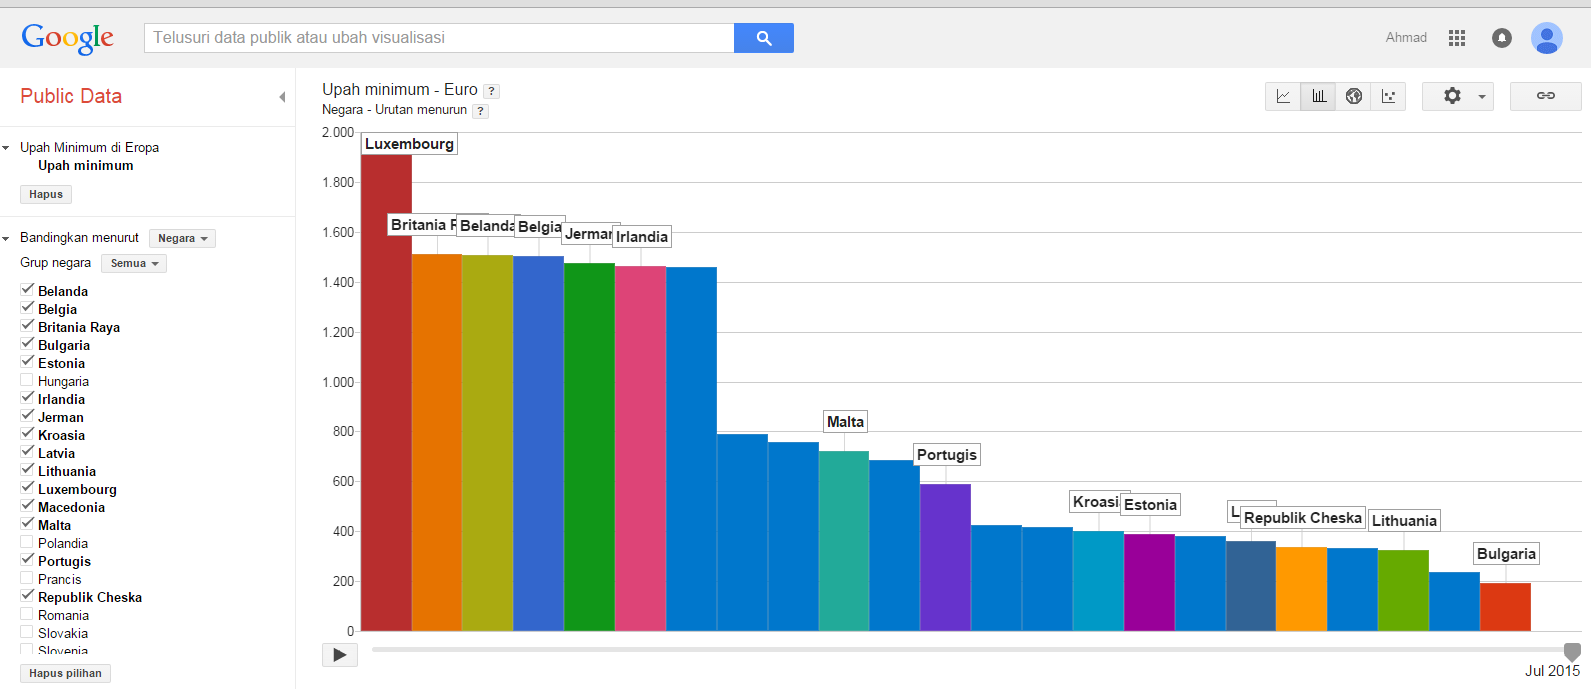Image resolution: width=1591 pixels, height=689 pixels.
Task: Open the Public Data link
Action: tap(71, 96)
